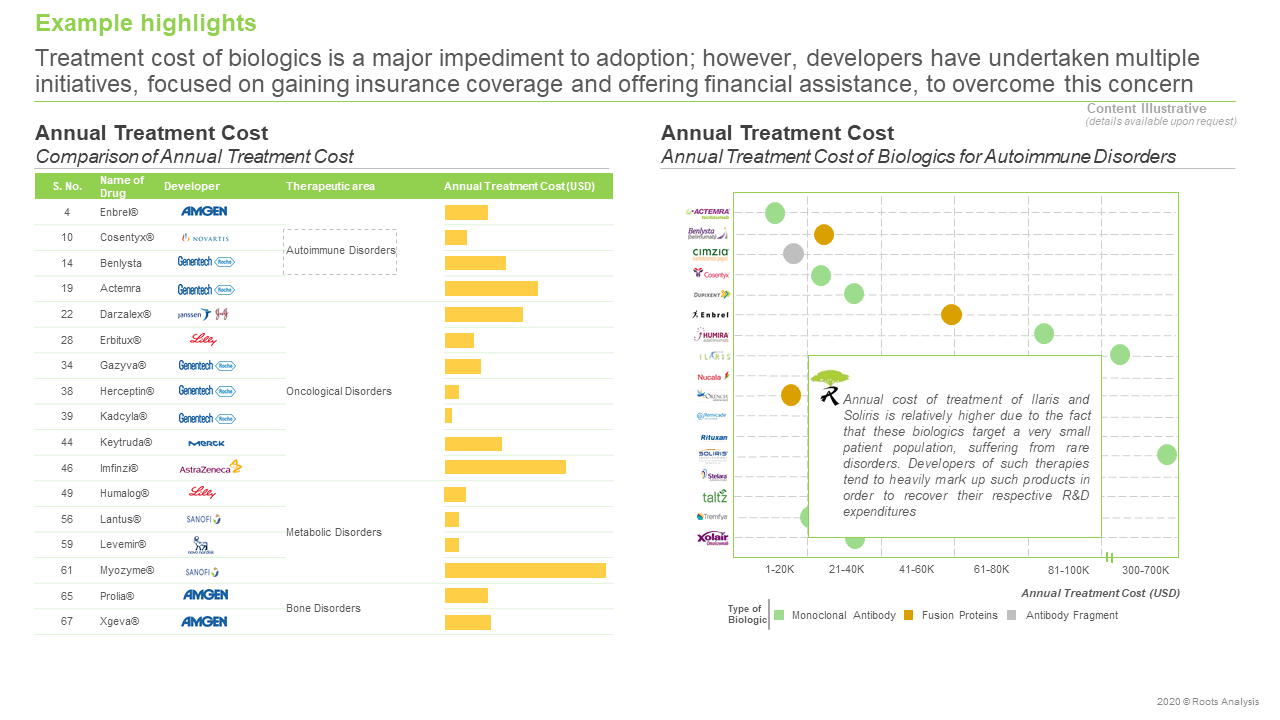This screenshot has width=1280, height=720.
Task: Click the Nucala logo on the chart axis
Action: coord(714,376)
